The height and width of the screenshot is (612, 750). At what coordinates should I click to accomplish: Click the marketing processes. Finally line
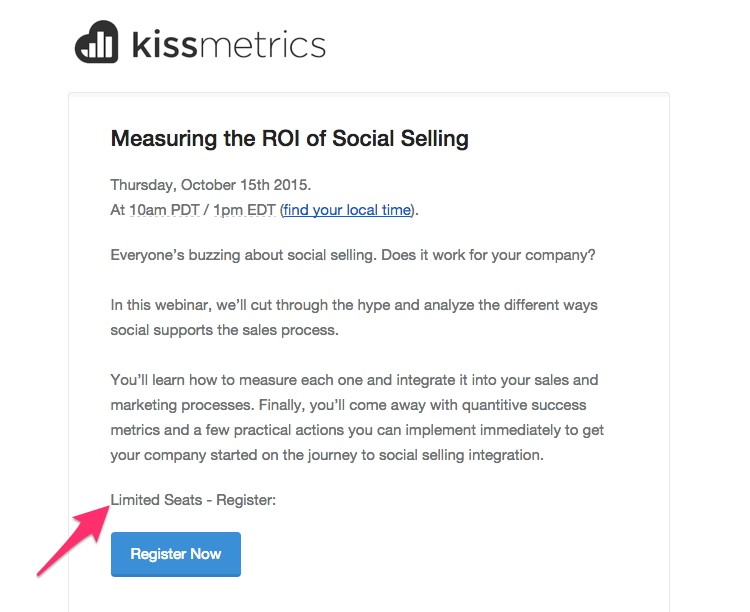[348, 405]
